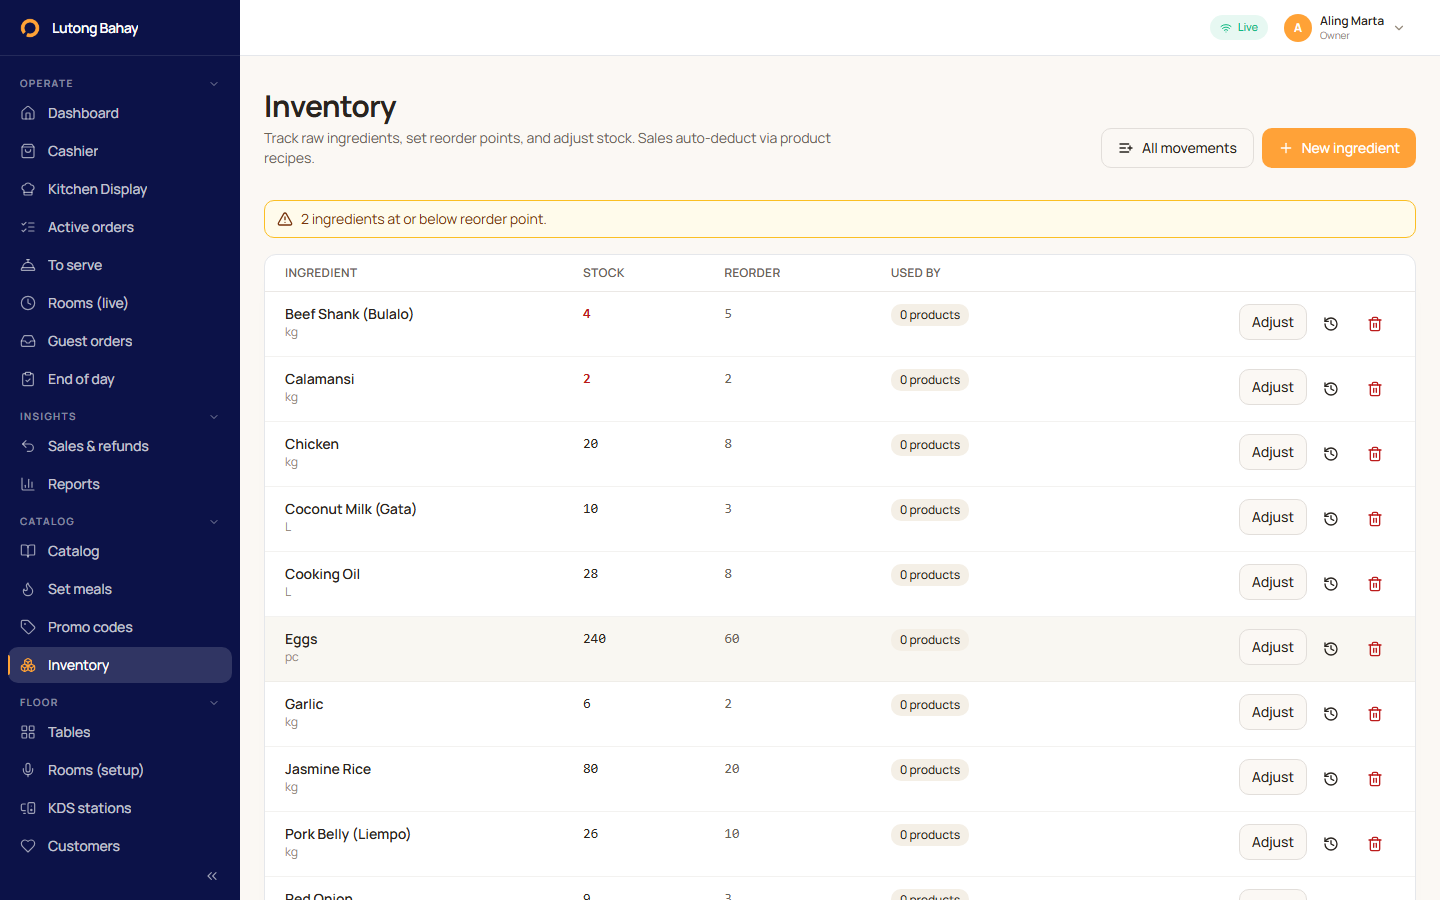The height and width of the screenshot is (900, 1440).
Task: Navigate to Active orders
Action: [x=120, y=227]
